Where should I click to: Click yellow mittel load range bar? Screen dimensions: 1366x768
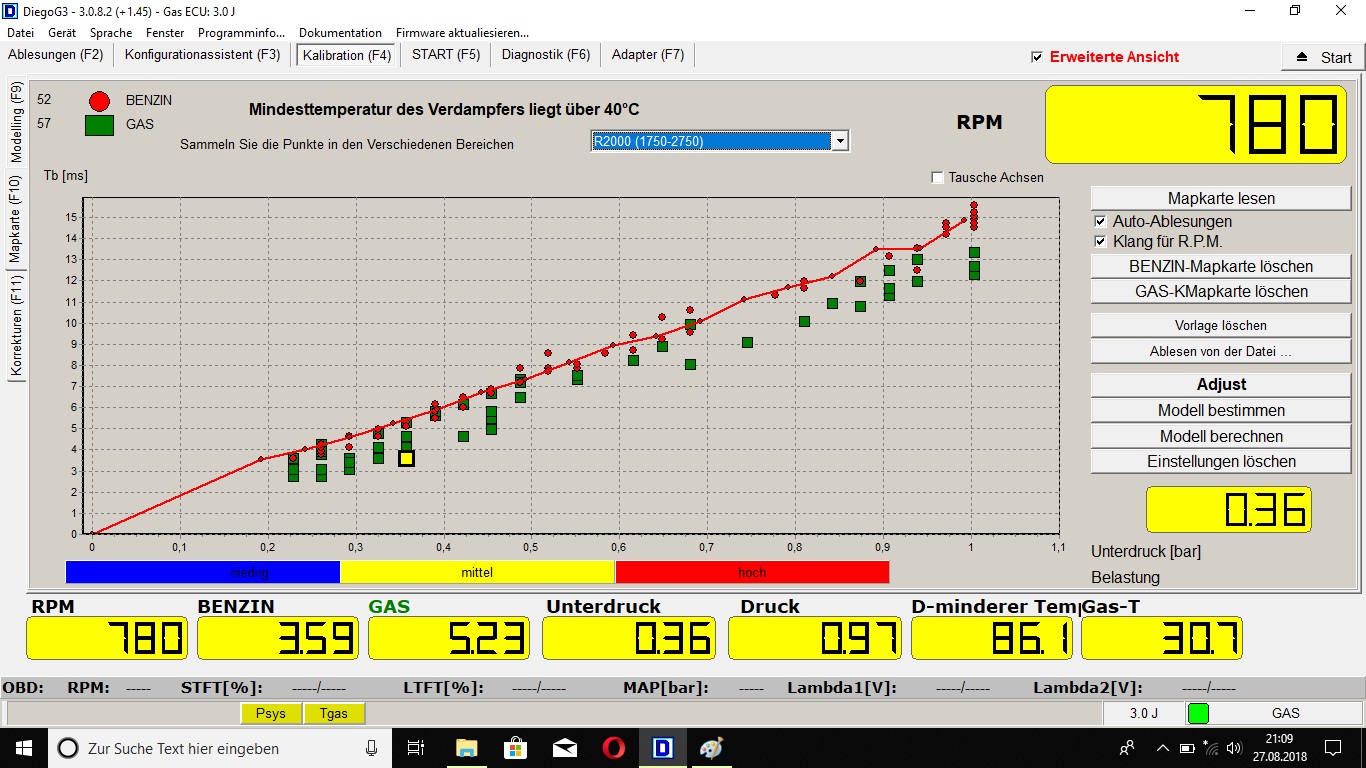(x=477, y=572)
